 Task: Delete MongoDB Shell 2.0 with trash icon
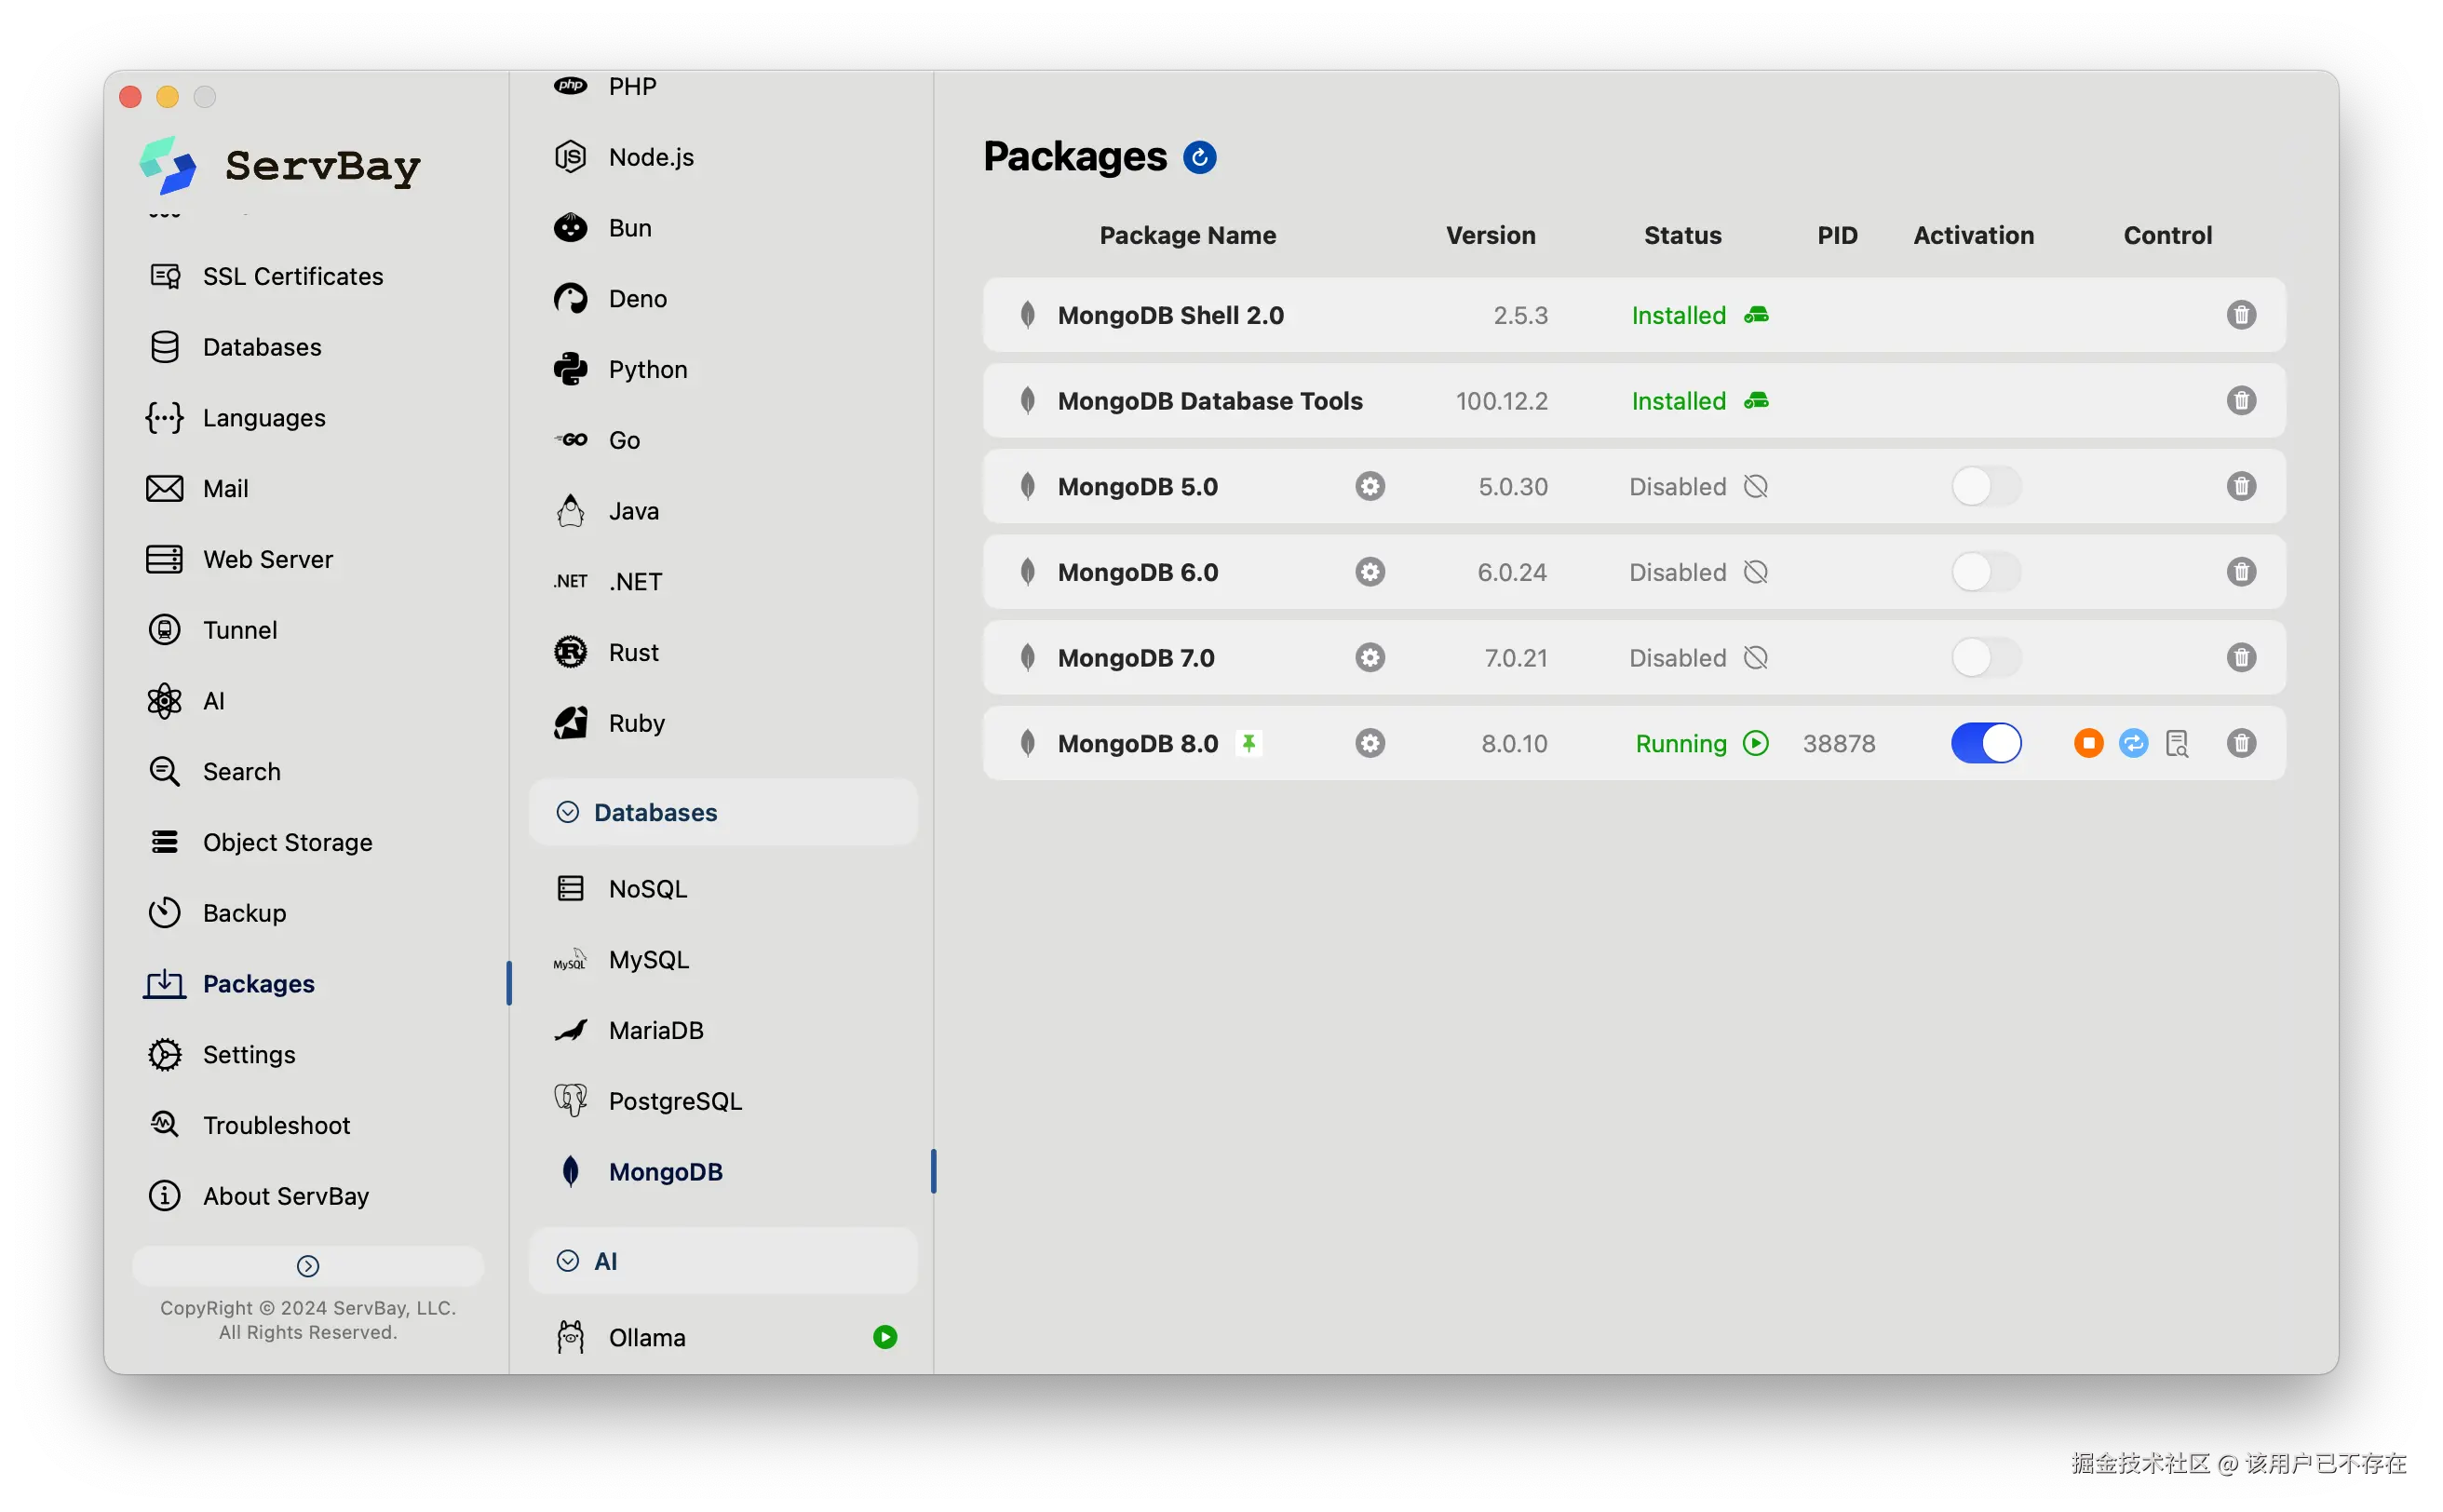coord(2241,315)
